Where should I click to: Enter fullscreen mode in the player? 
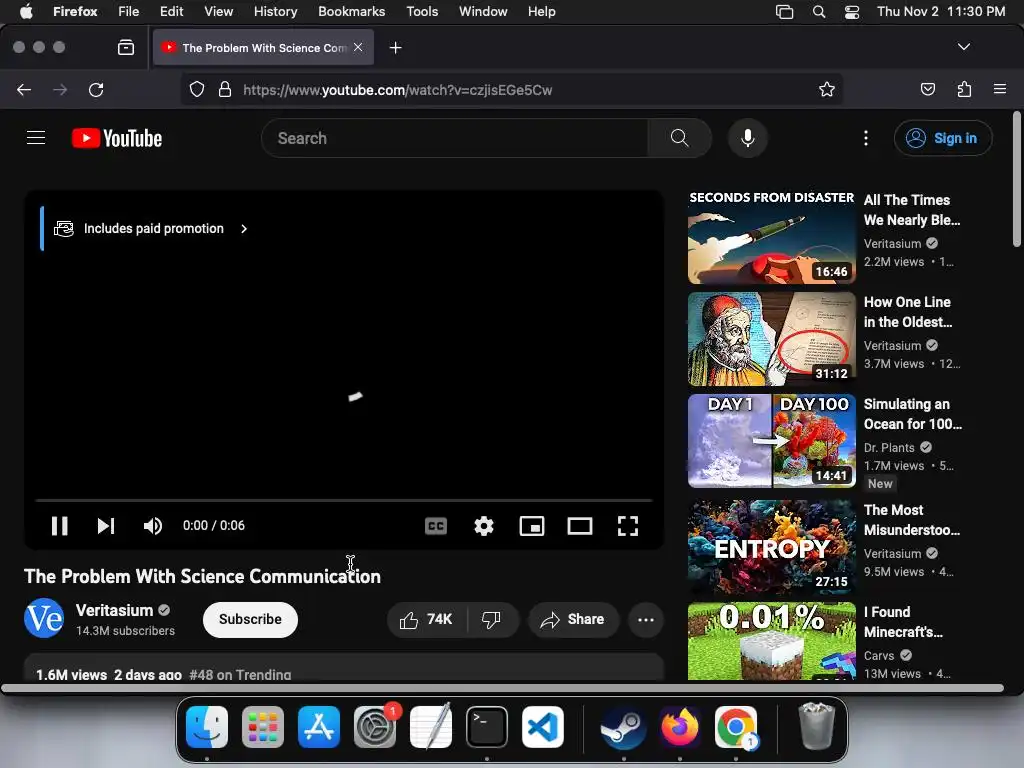click(x=628, y=526)
